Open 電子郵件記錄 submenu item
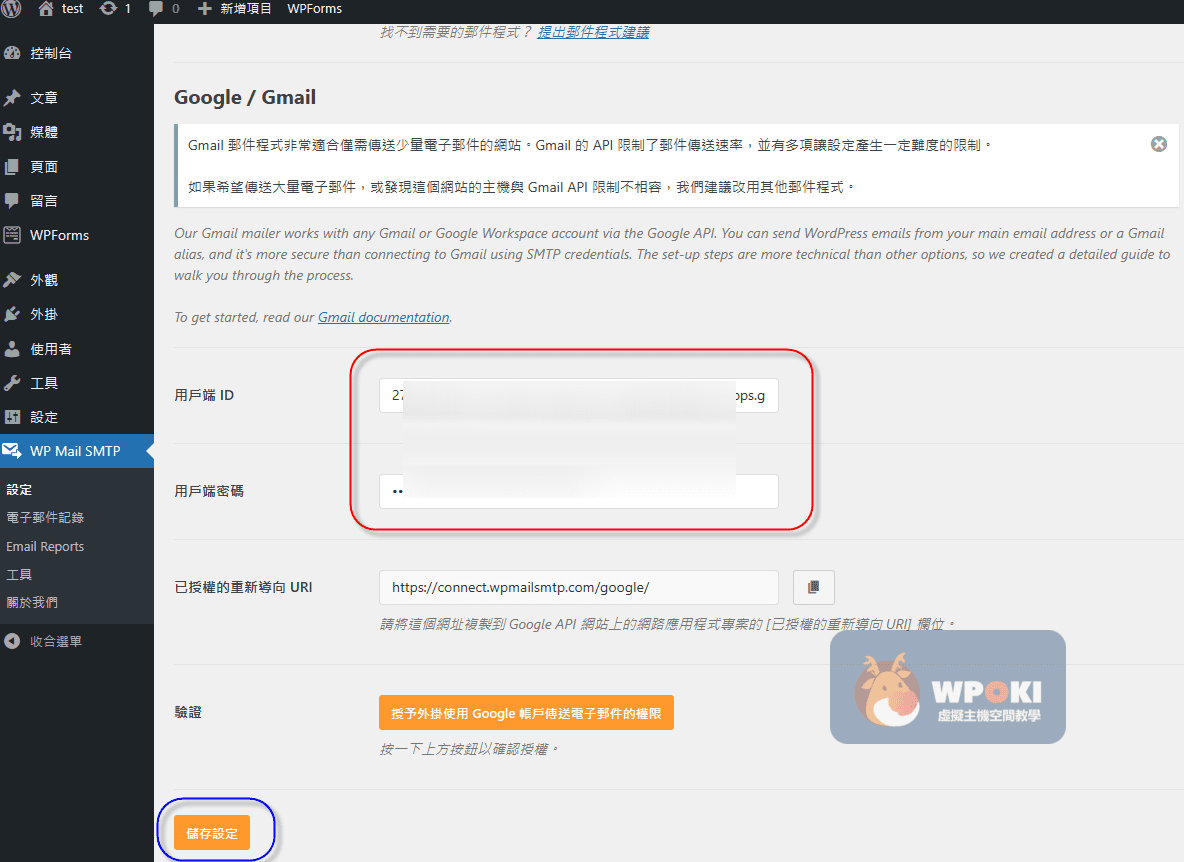Image resolution: width=1184 pixels, height=862 pixels. point(45,517)
